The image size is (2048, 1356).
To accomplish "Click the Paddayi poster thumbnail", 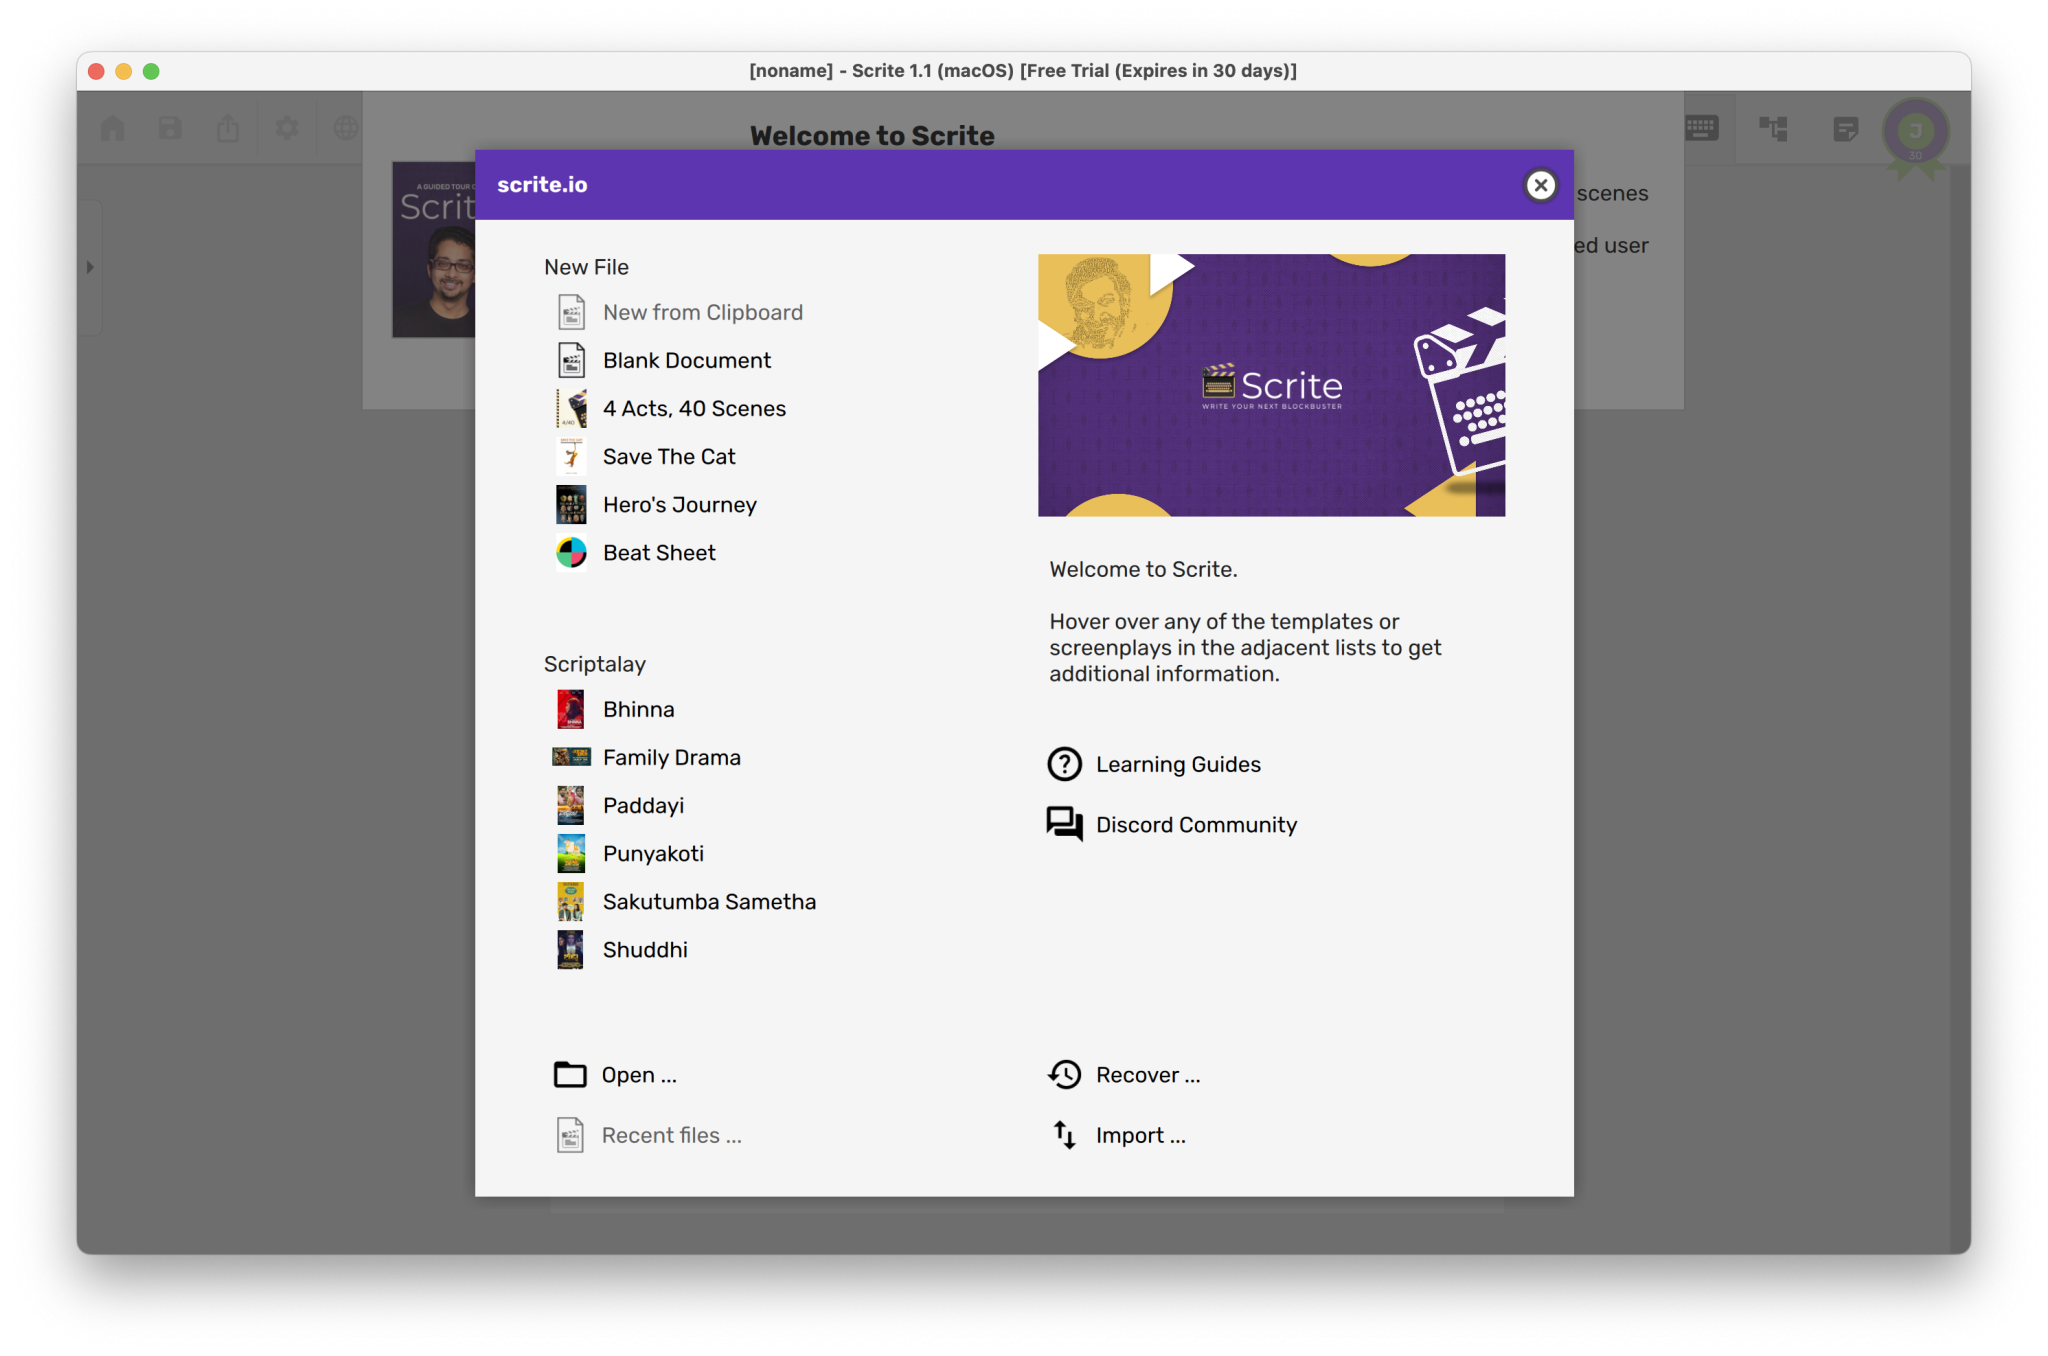I will 570,806.
